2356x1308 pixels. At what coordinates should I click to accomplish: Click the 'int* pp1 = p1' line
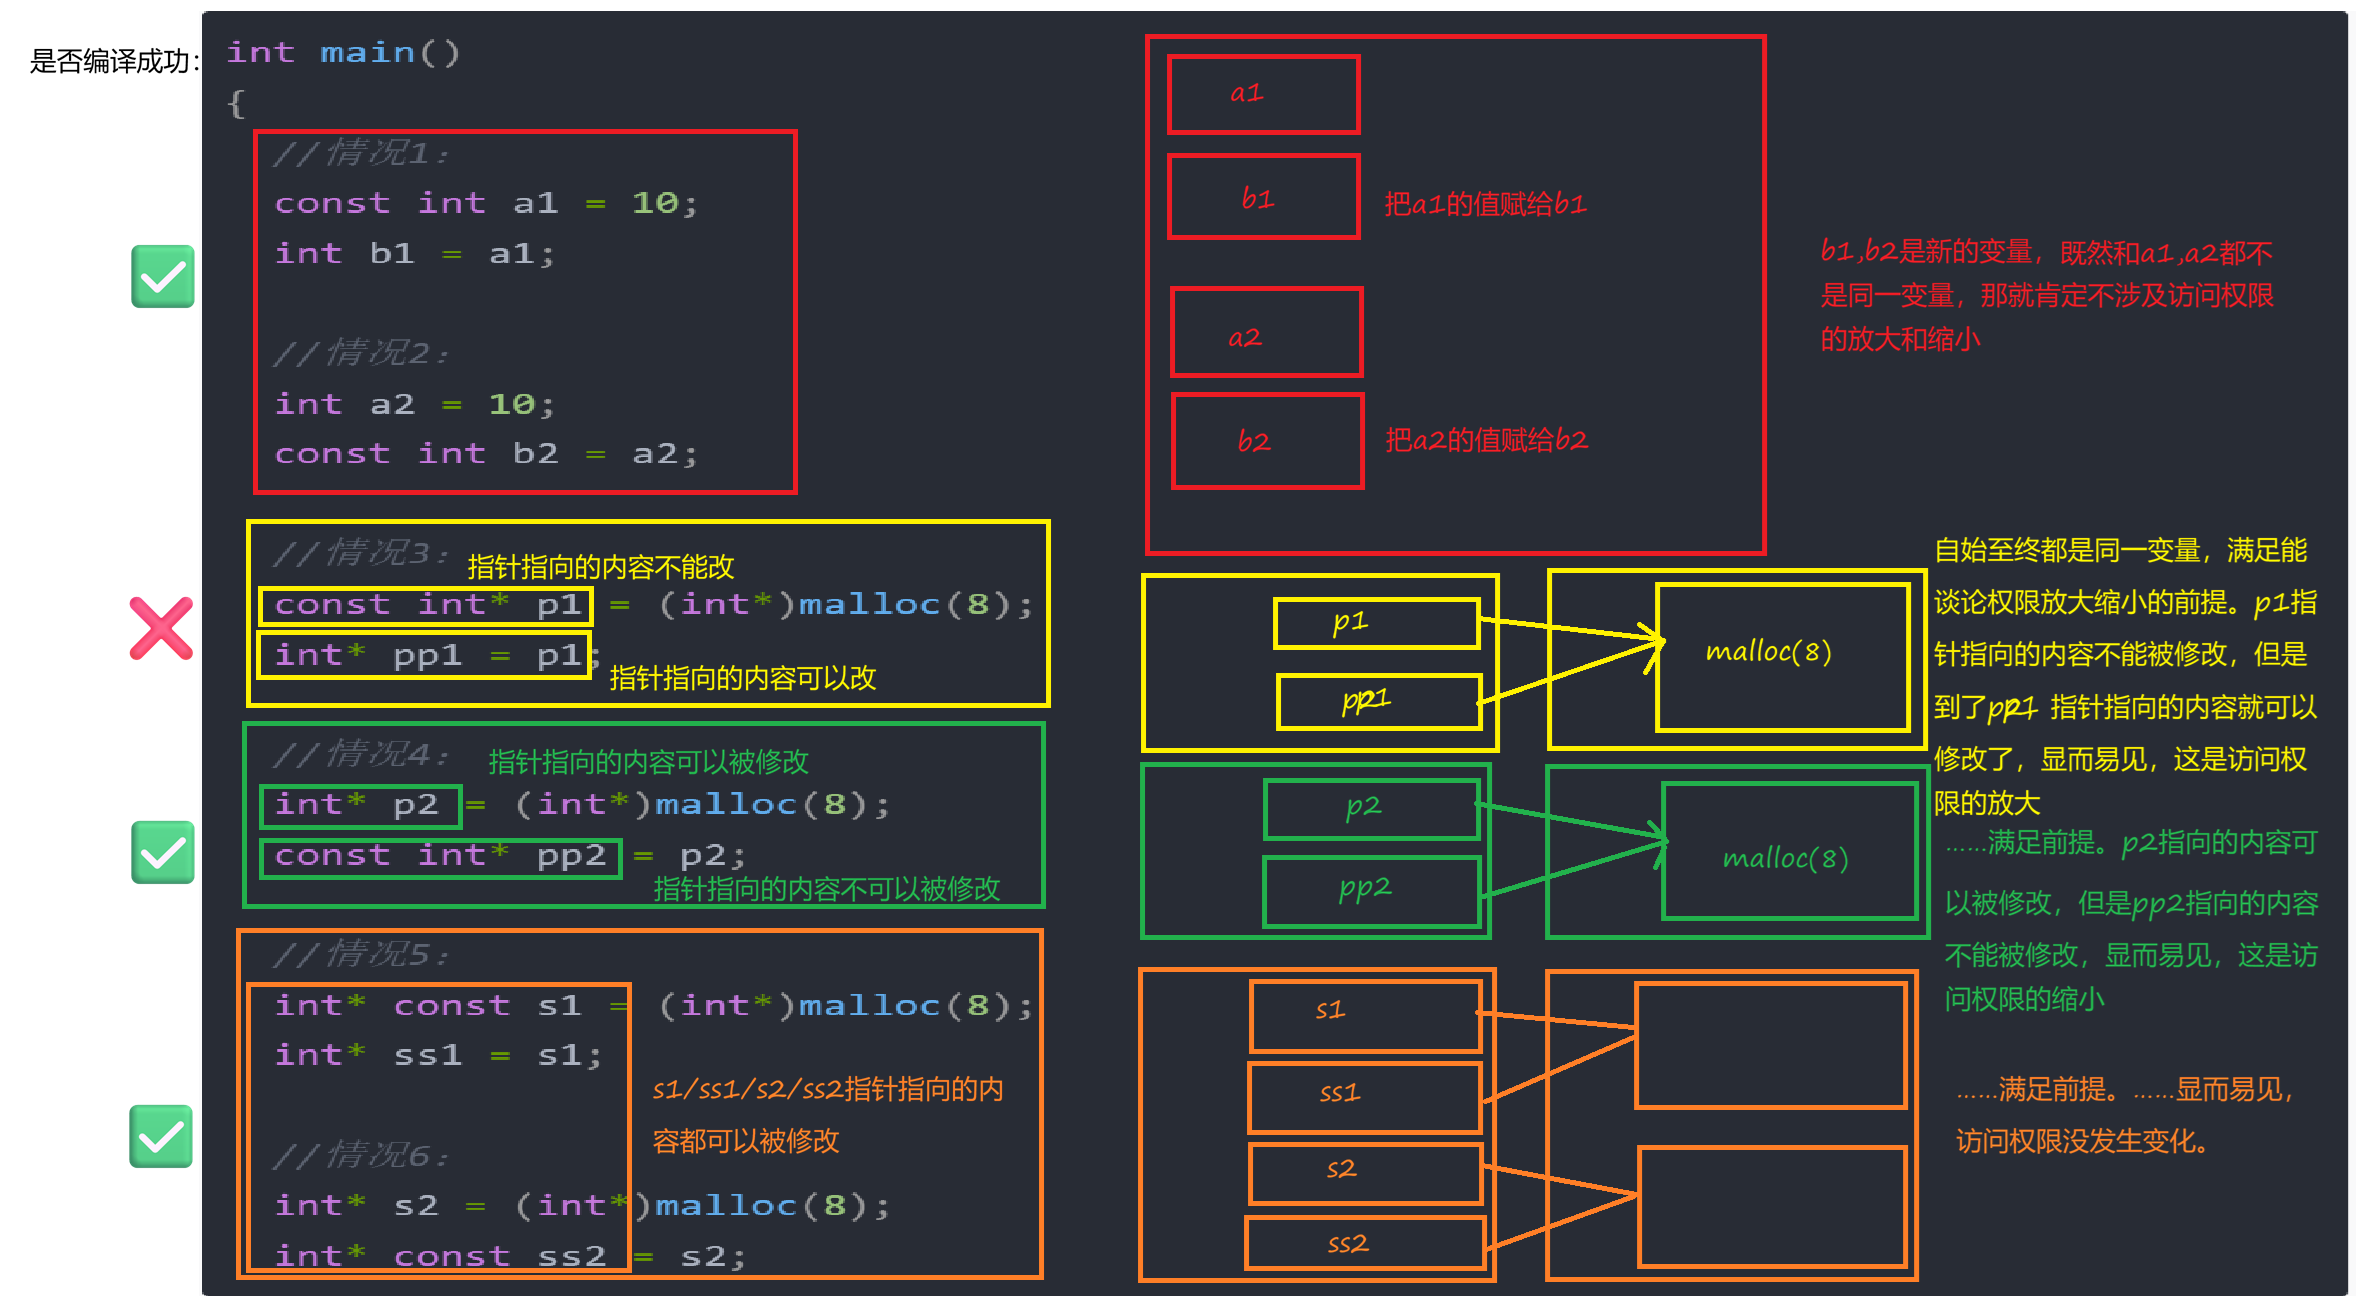[x=425, y=655]
